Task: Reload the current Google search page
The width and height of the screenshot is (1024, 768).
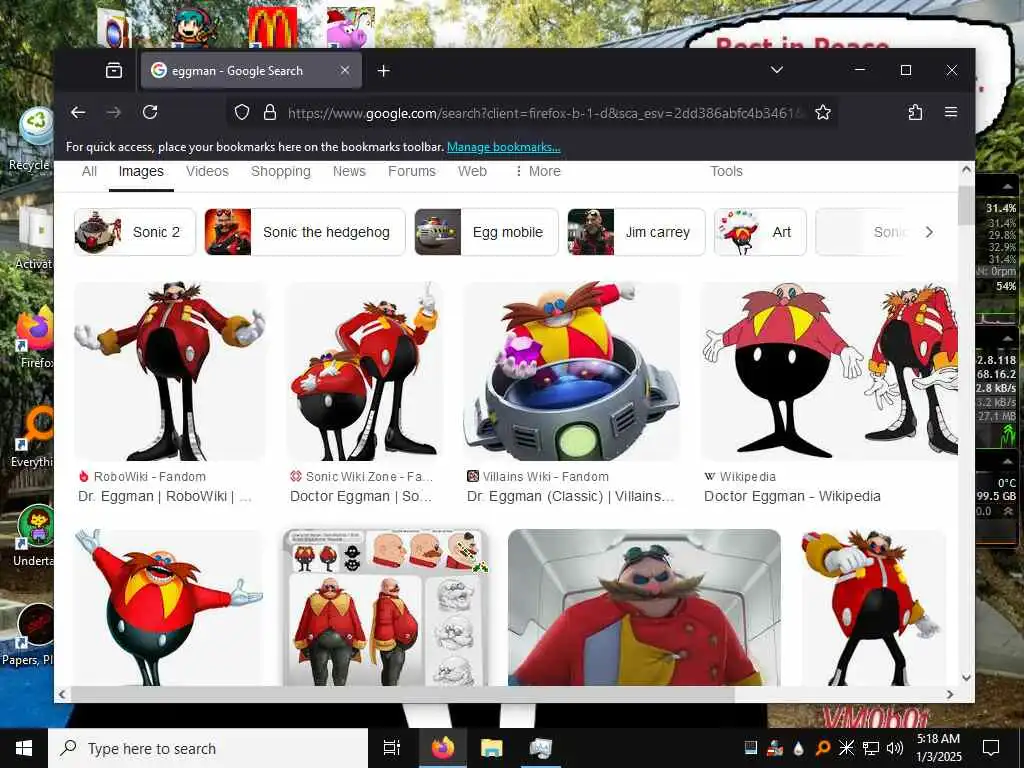Action: click(x=150, y=112)
